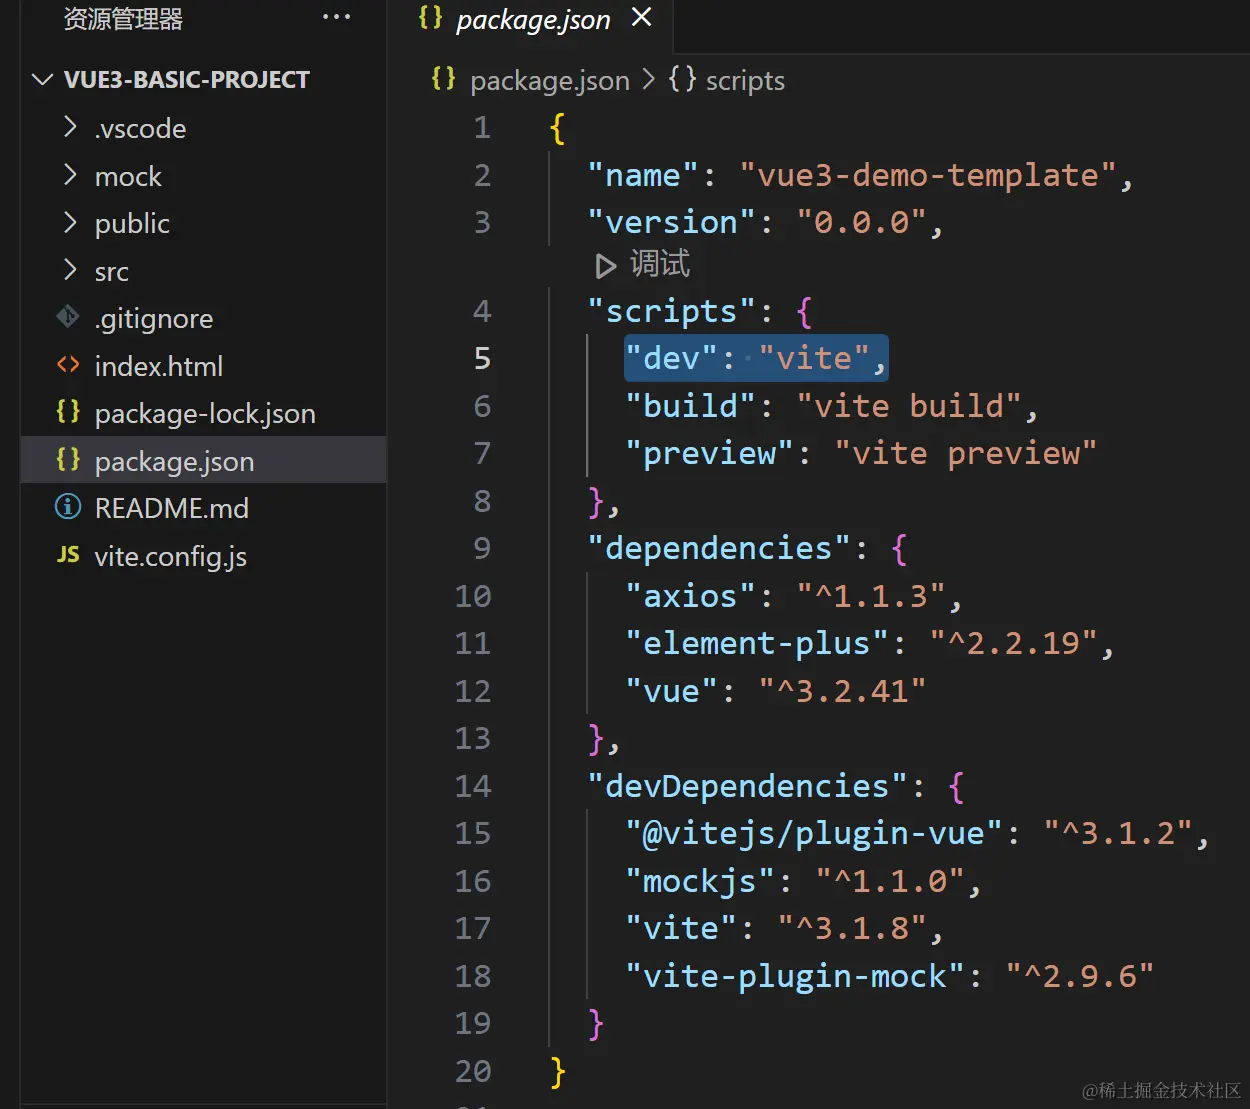The image size is (1250, 1109).
Task: Click the HTML icon beside index.html
Action: (x=68, y=365)
